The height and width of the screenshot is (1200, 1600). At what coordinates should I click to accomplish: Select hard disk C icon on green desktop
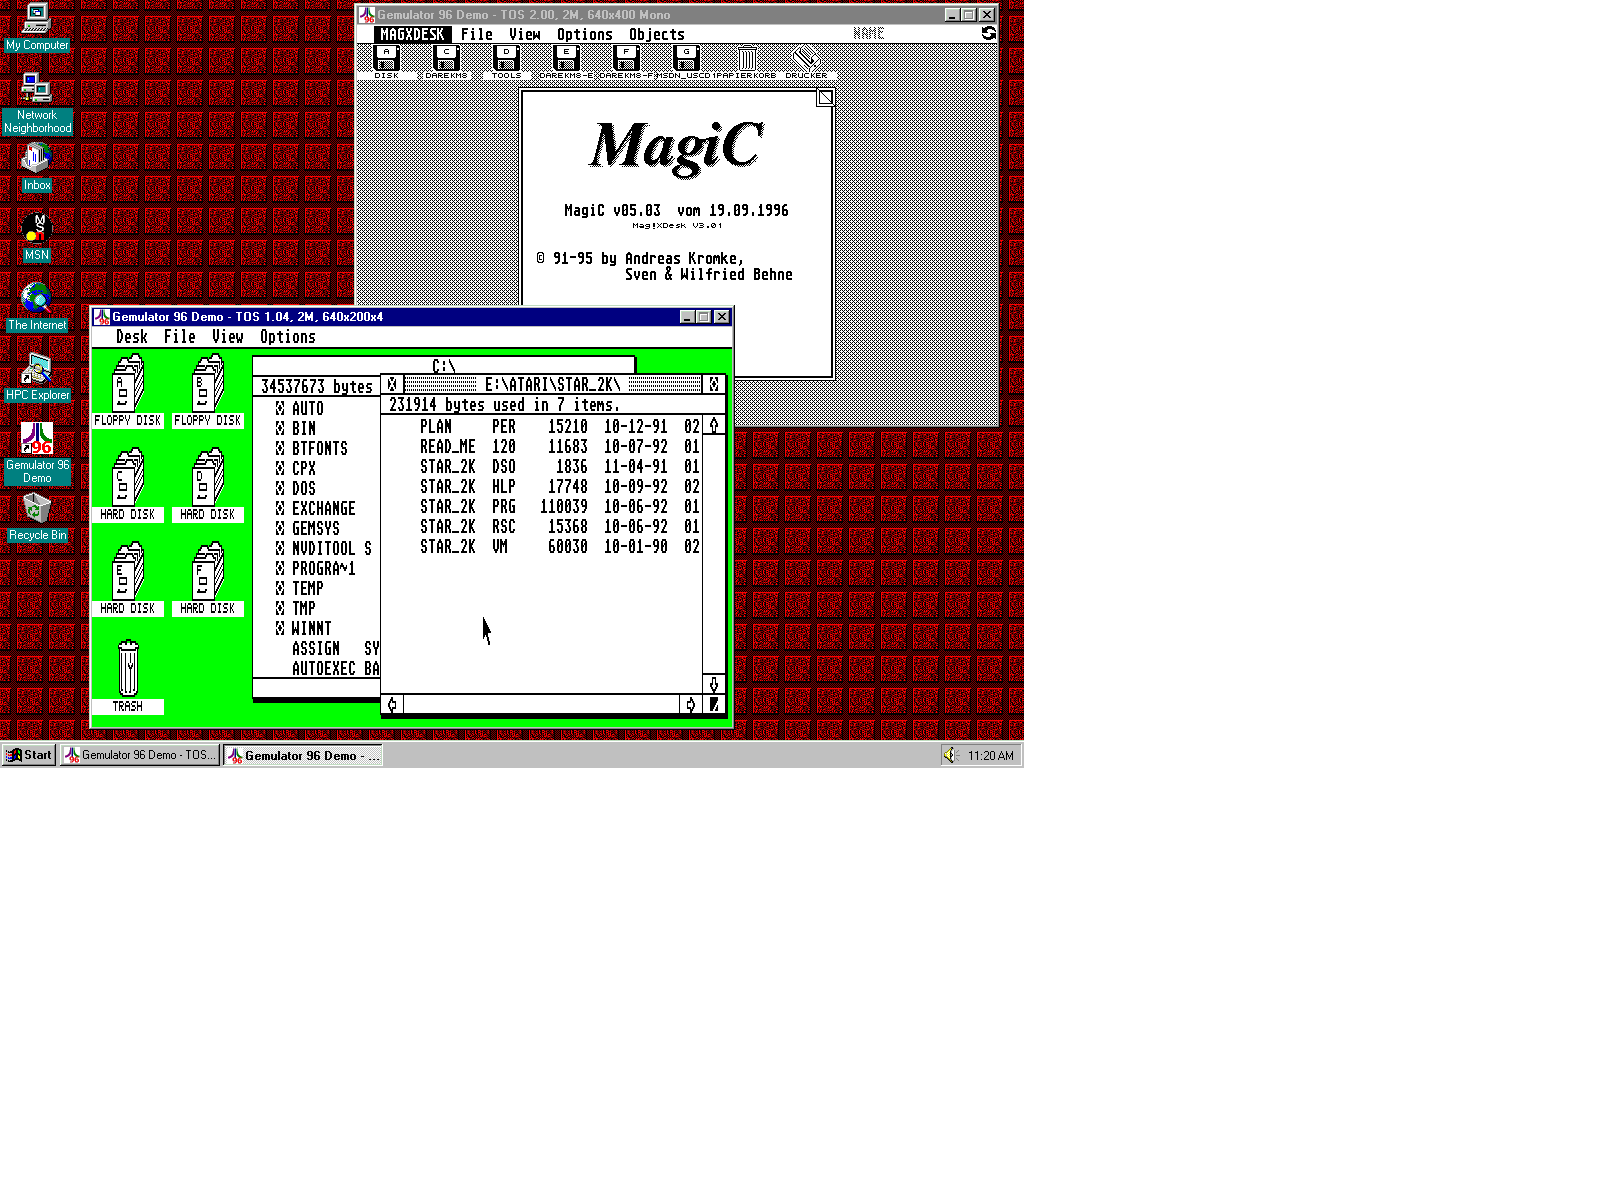click(127, 478)
